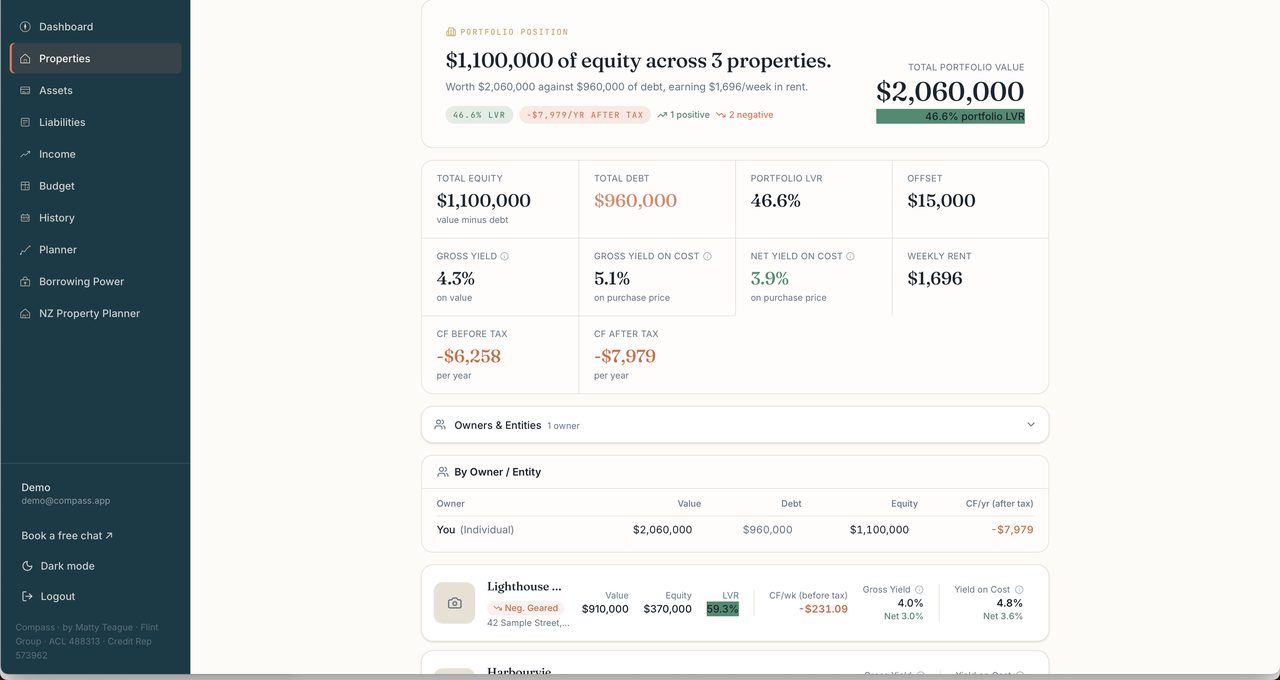
Task: Open the Lighthouse property title
Action: (524, 587)
